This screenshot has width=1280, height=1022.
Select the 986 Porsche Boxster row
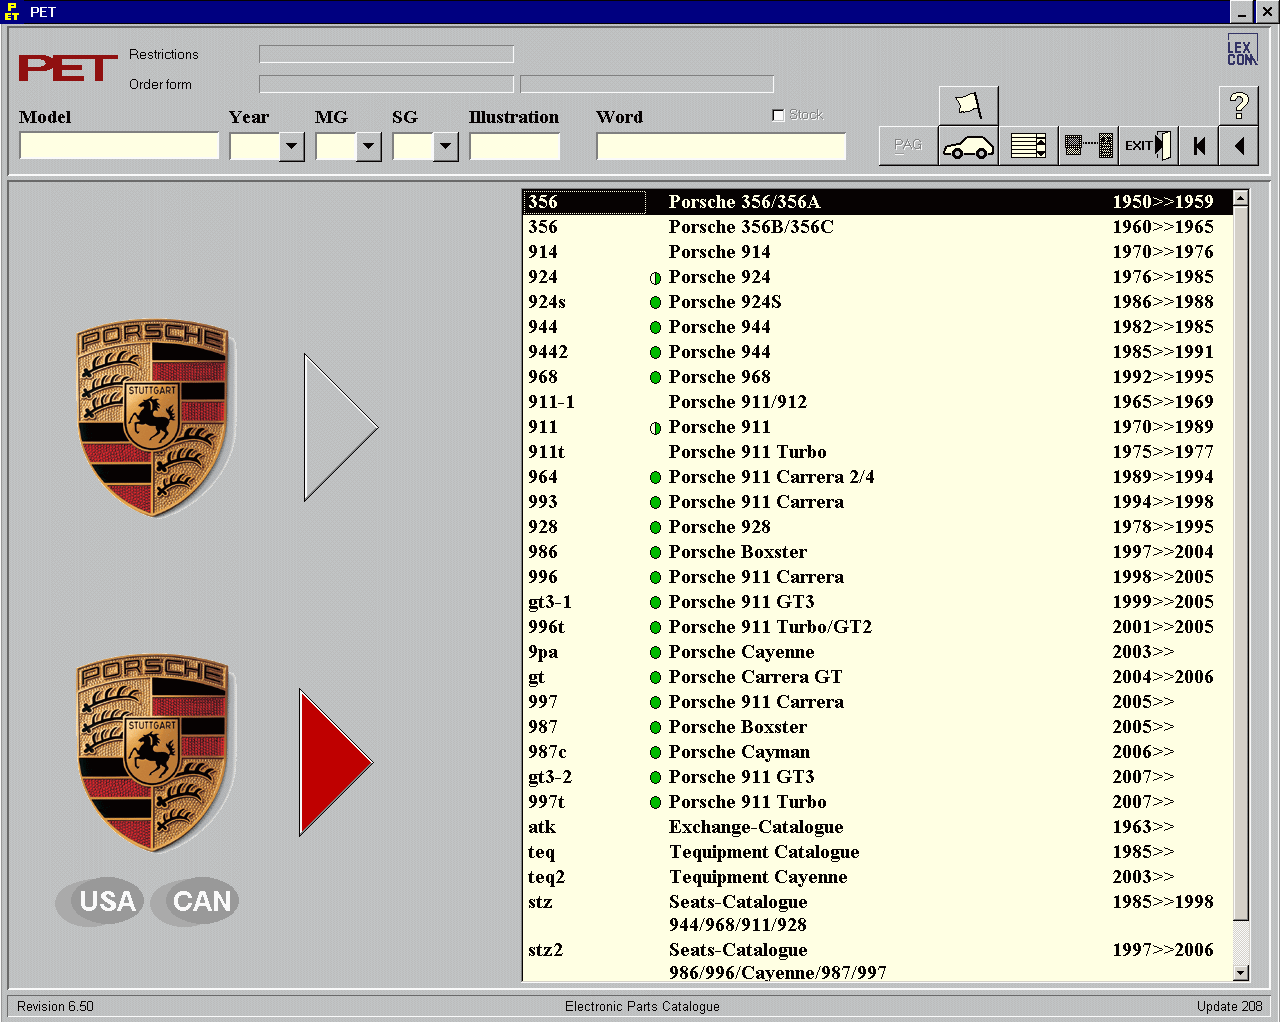(877, 552)
